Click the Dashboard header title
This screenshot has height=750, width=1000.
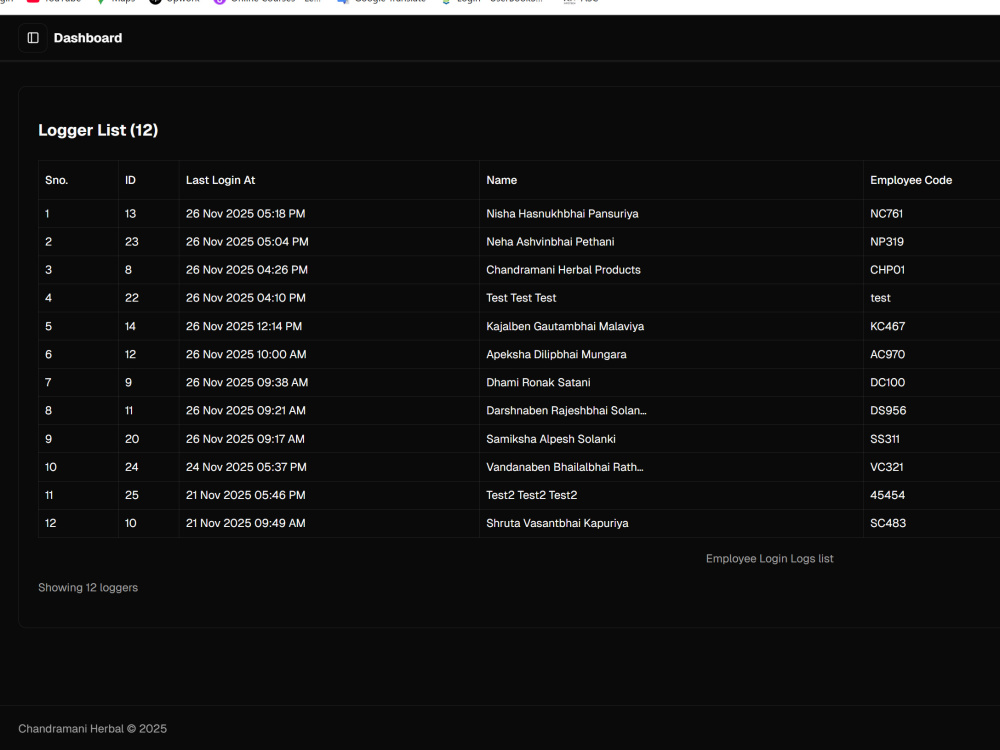pos(88,38)
